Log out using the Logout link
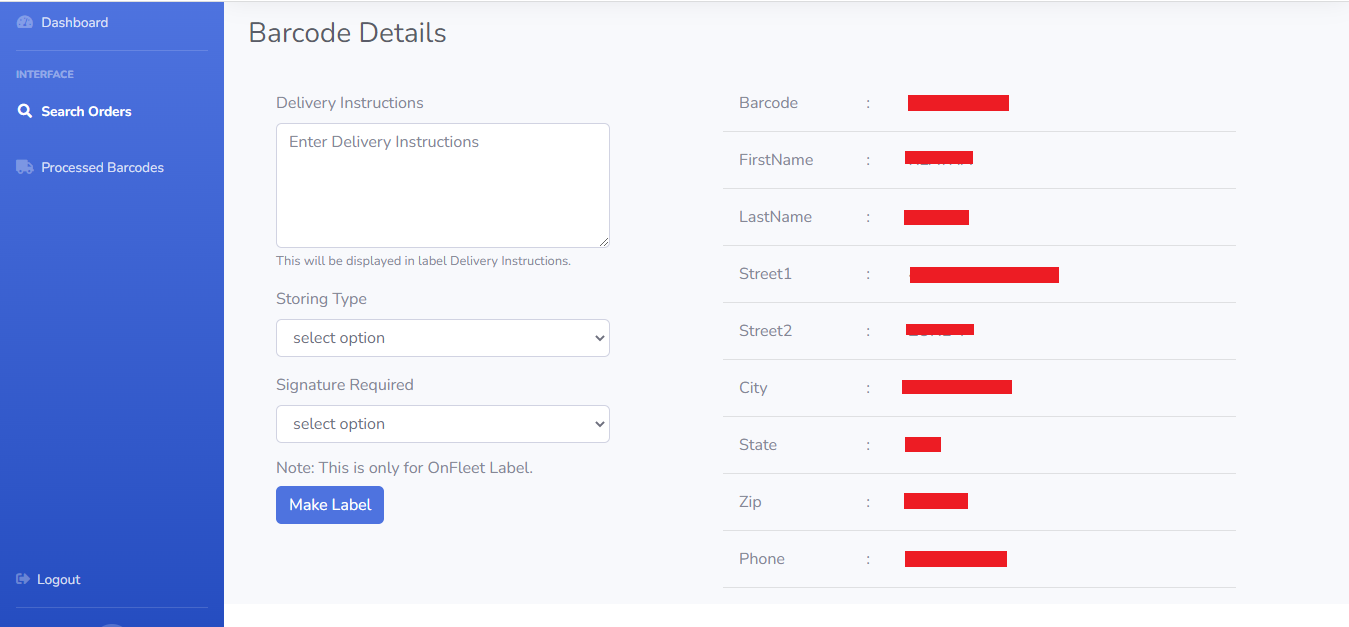1349x627 pixels. tap(49, 579)
